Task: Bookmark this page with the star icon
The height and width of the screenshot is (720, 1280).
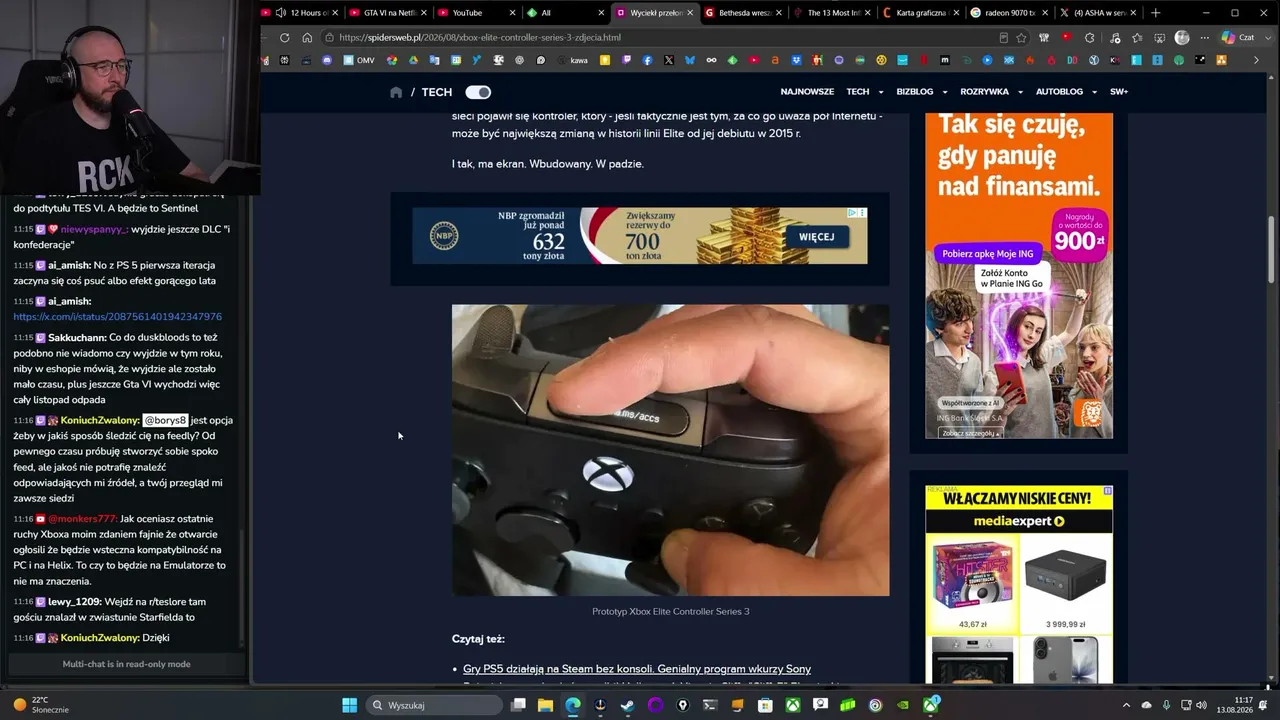Action: coord(1021,38)
